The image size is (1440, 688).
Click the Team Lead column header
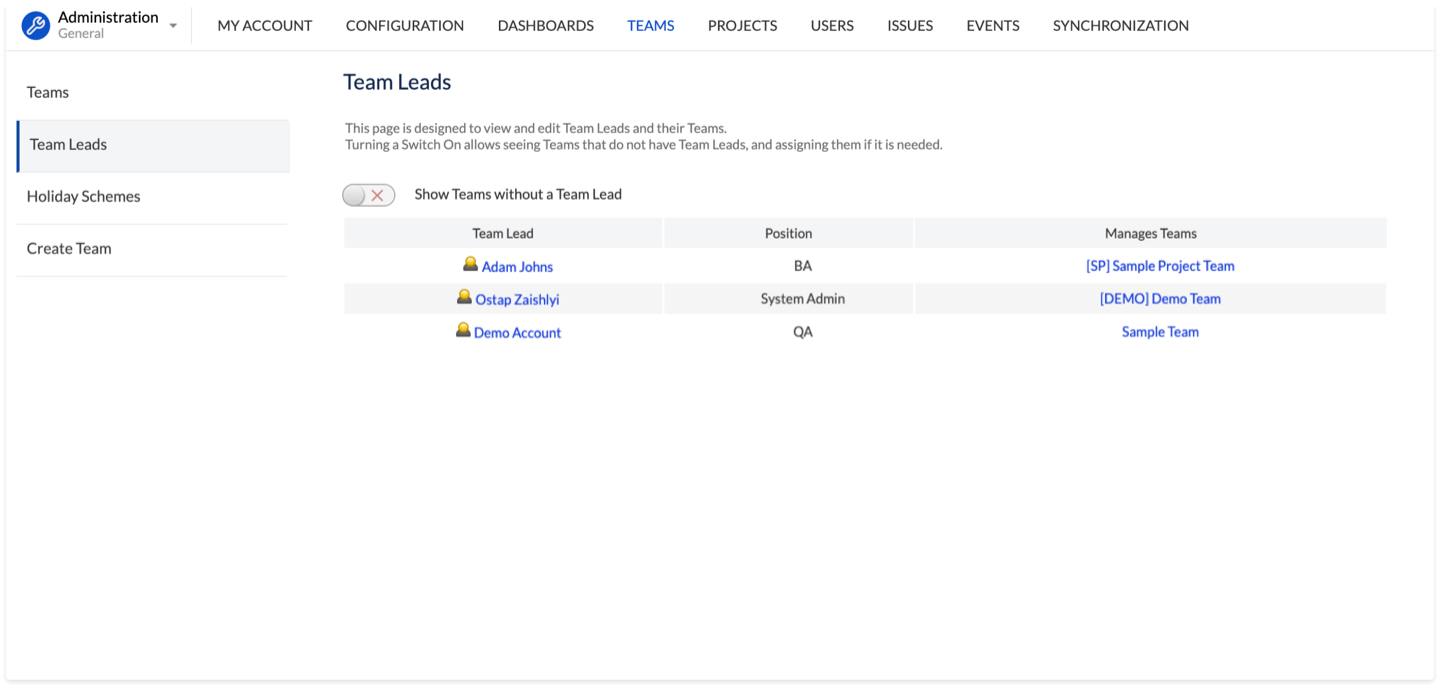pyautogui.click(x=503, y=233)
